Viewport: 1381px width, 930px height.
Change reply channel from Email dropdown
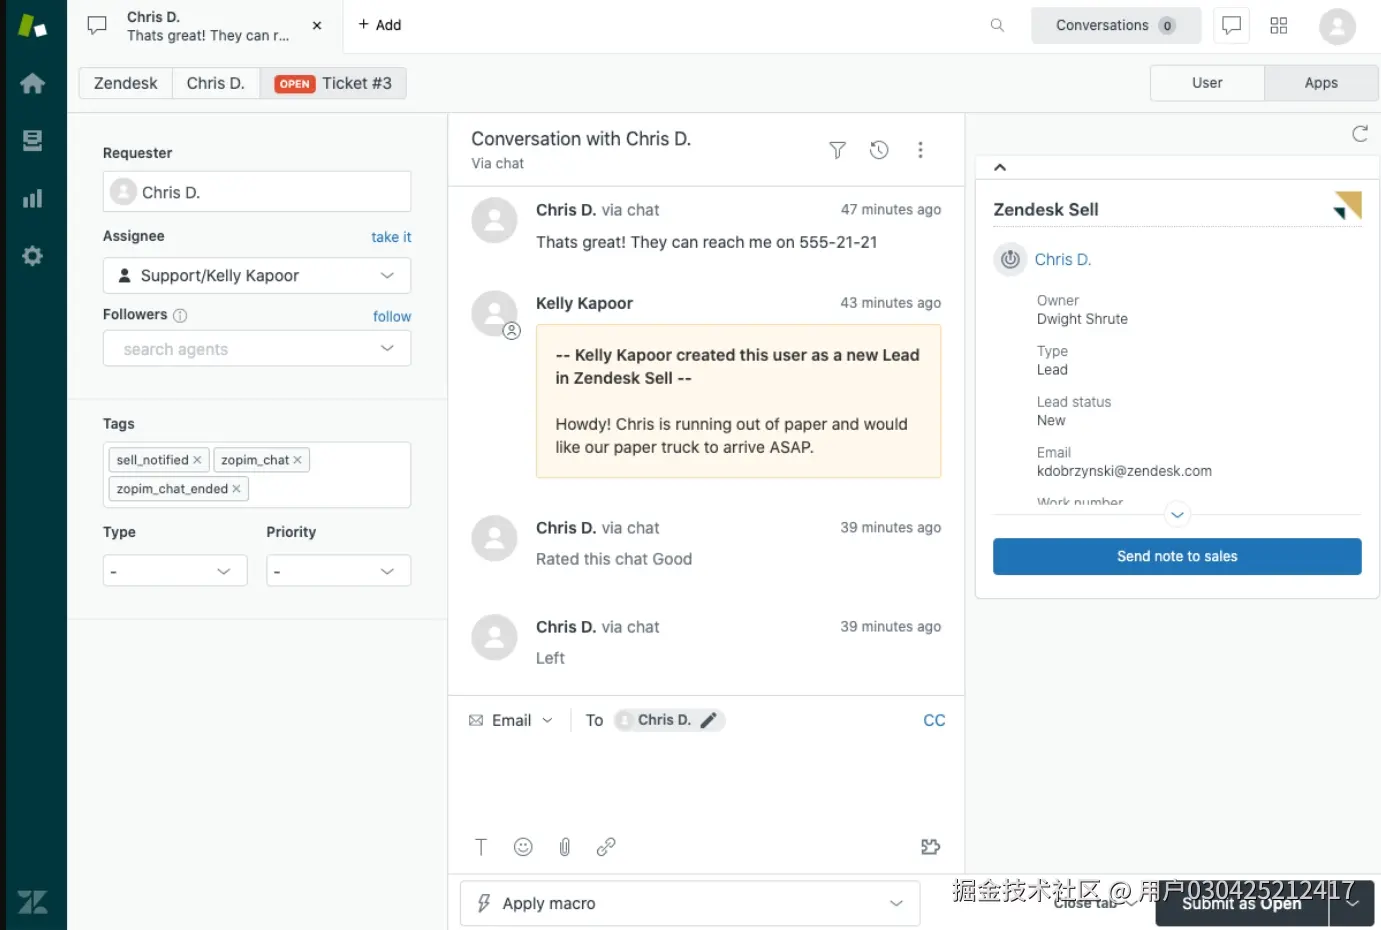[x=511, y=720]
